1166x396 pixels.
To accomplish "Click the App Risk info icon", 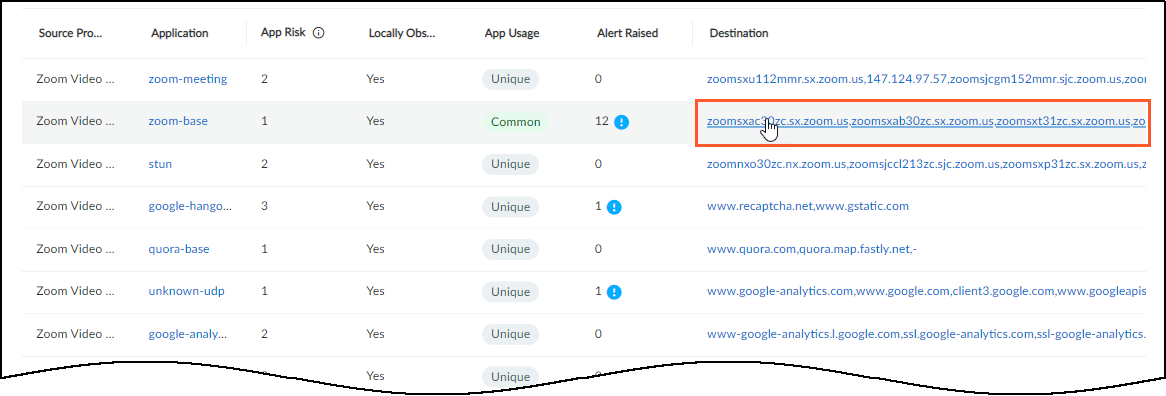I will tap(318, 33).
